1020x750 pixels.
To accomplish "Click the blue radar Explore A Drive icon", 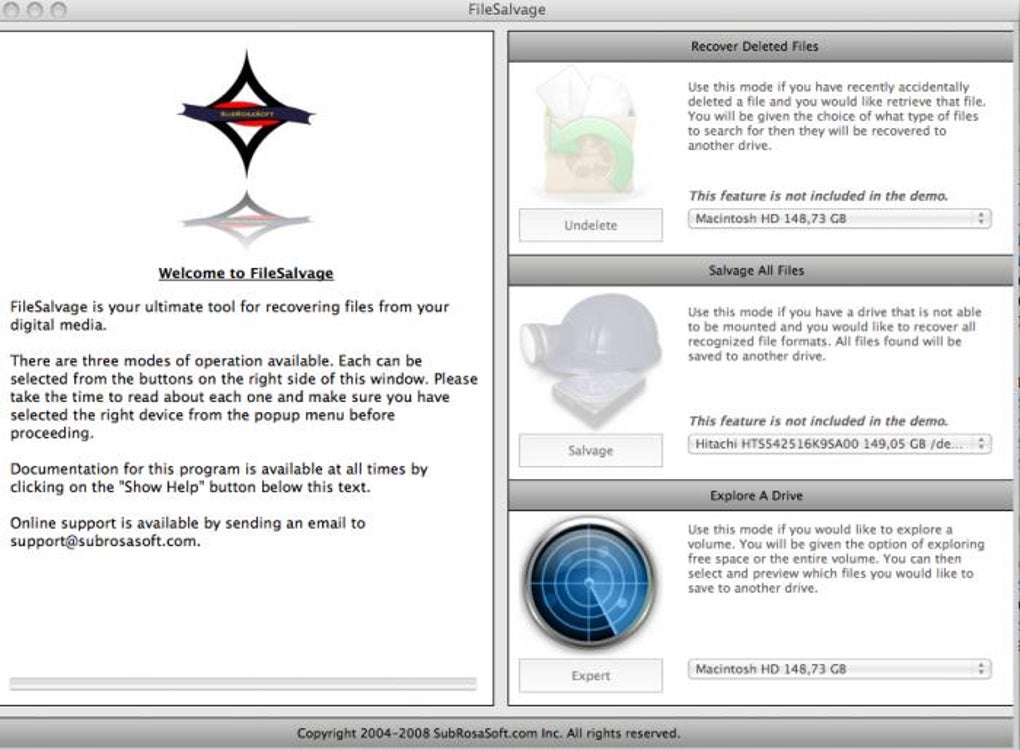I will click(x=590, y=583).
